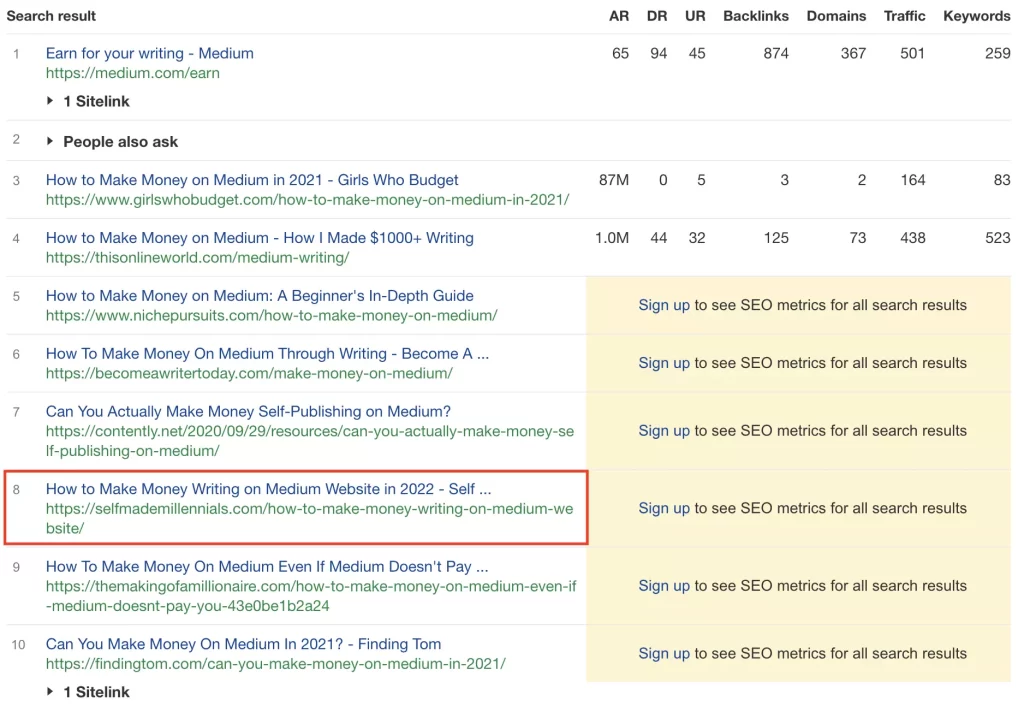Expand the 1 Sitelink under Medium result

point(96,101)
